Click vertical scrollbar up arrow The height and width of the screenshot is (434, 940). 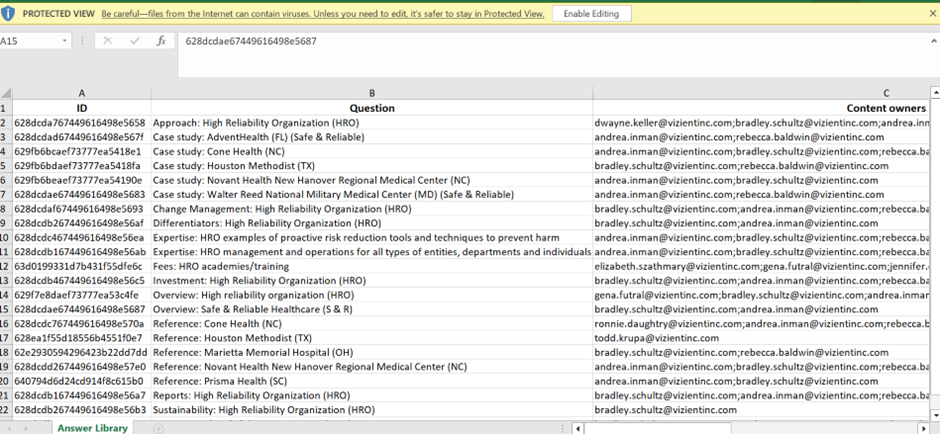935,92
